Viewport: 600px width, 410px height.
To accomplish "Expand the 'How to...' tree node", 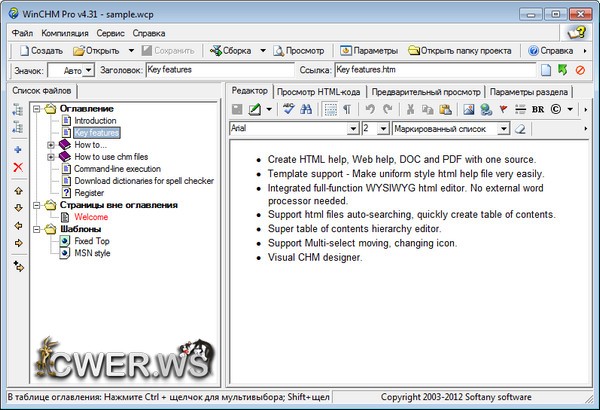I will click(x=51, y=145).
